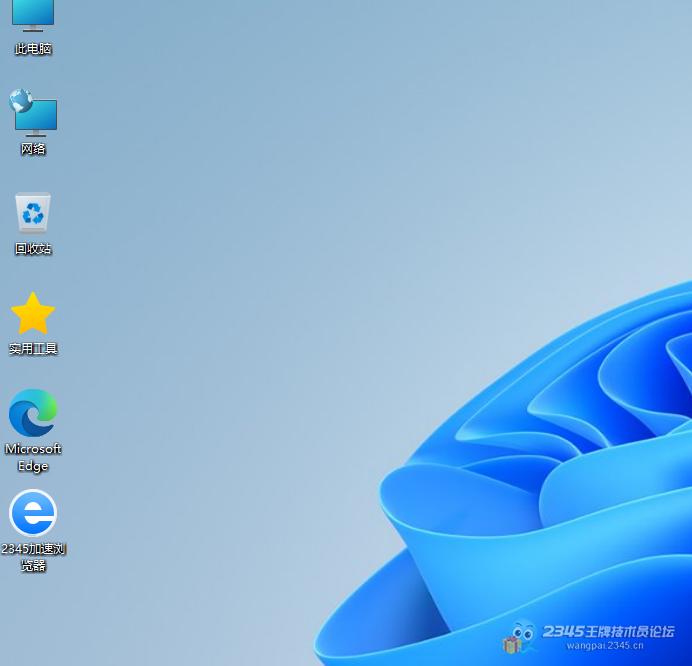The width and height of the screenshot is (692, 666).
Task: Click the 2345加速浏览器 label text
Action: click(33, 557)
